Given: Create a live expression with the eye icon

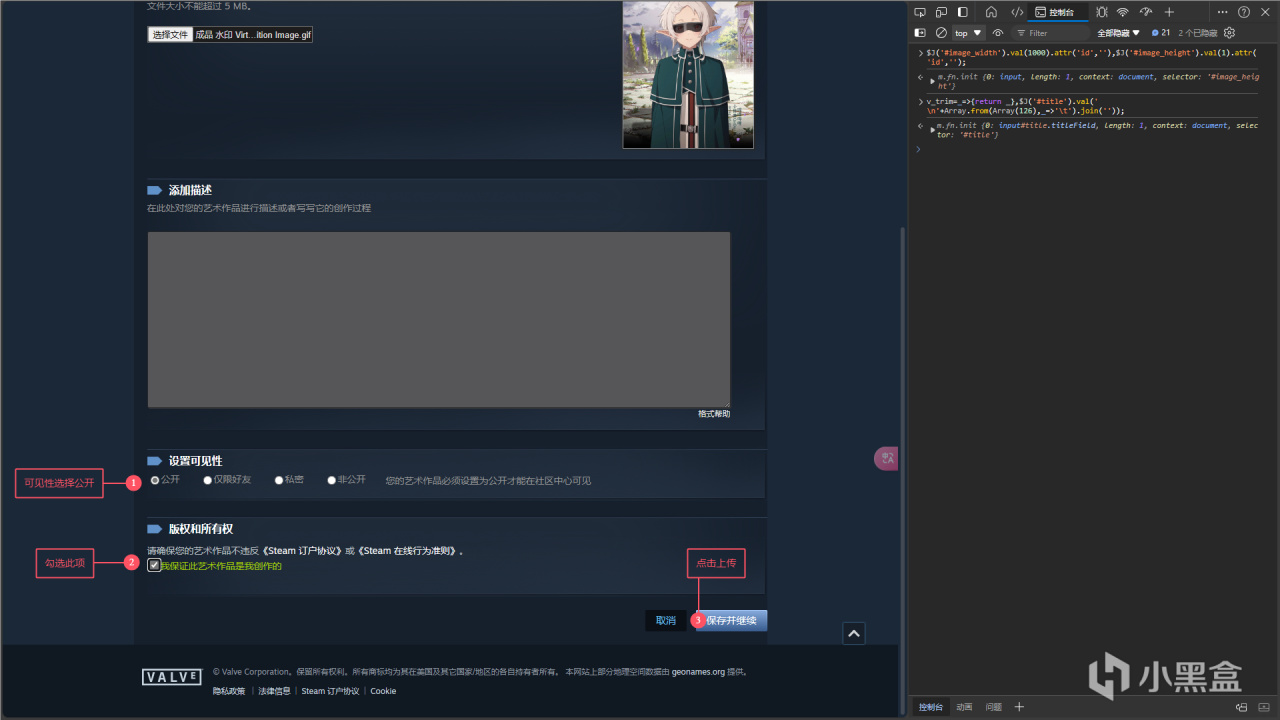Looking at the screenshot, I should [x=998, y=33].
